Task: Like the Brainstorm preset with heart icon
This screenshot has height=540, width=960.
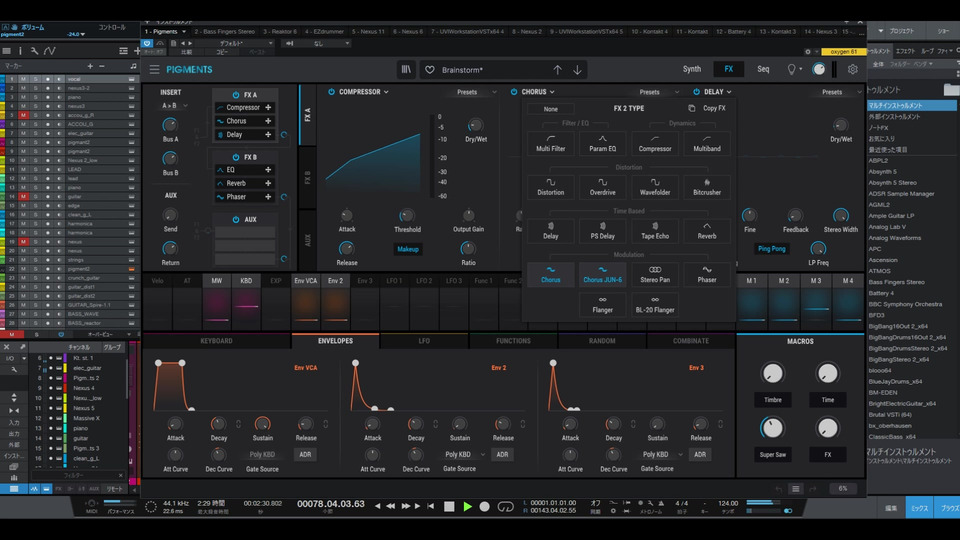Action: click(430, 70)
